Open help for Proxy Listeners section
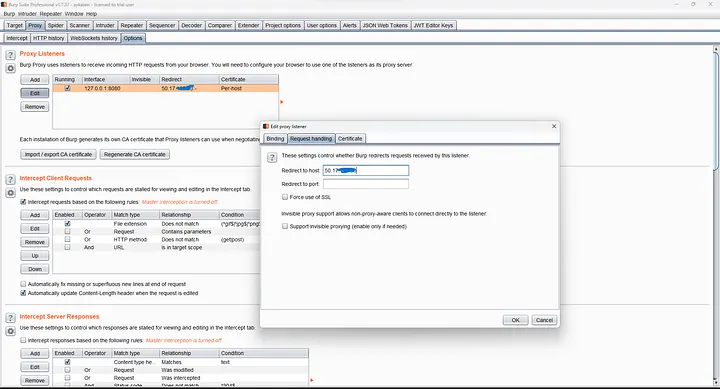 [x=10, y=55]
